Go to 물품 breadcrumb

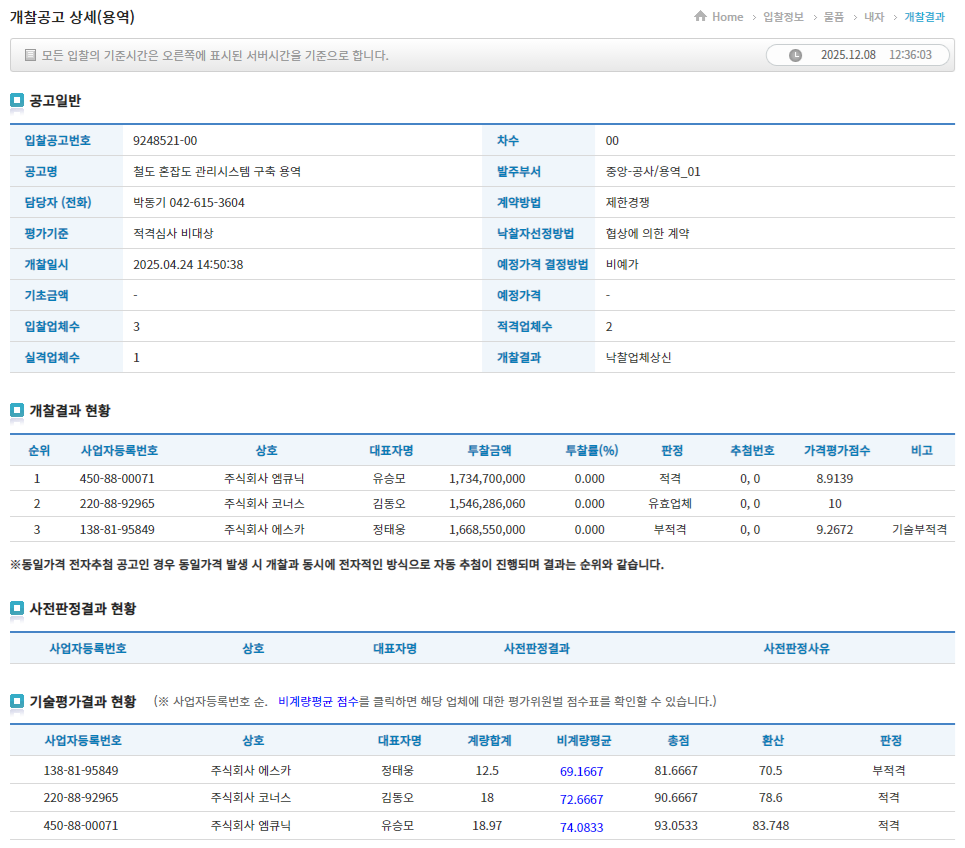point(833,17)
